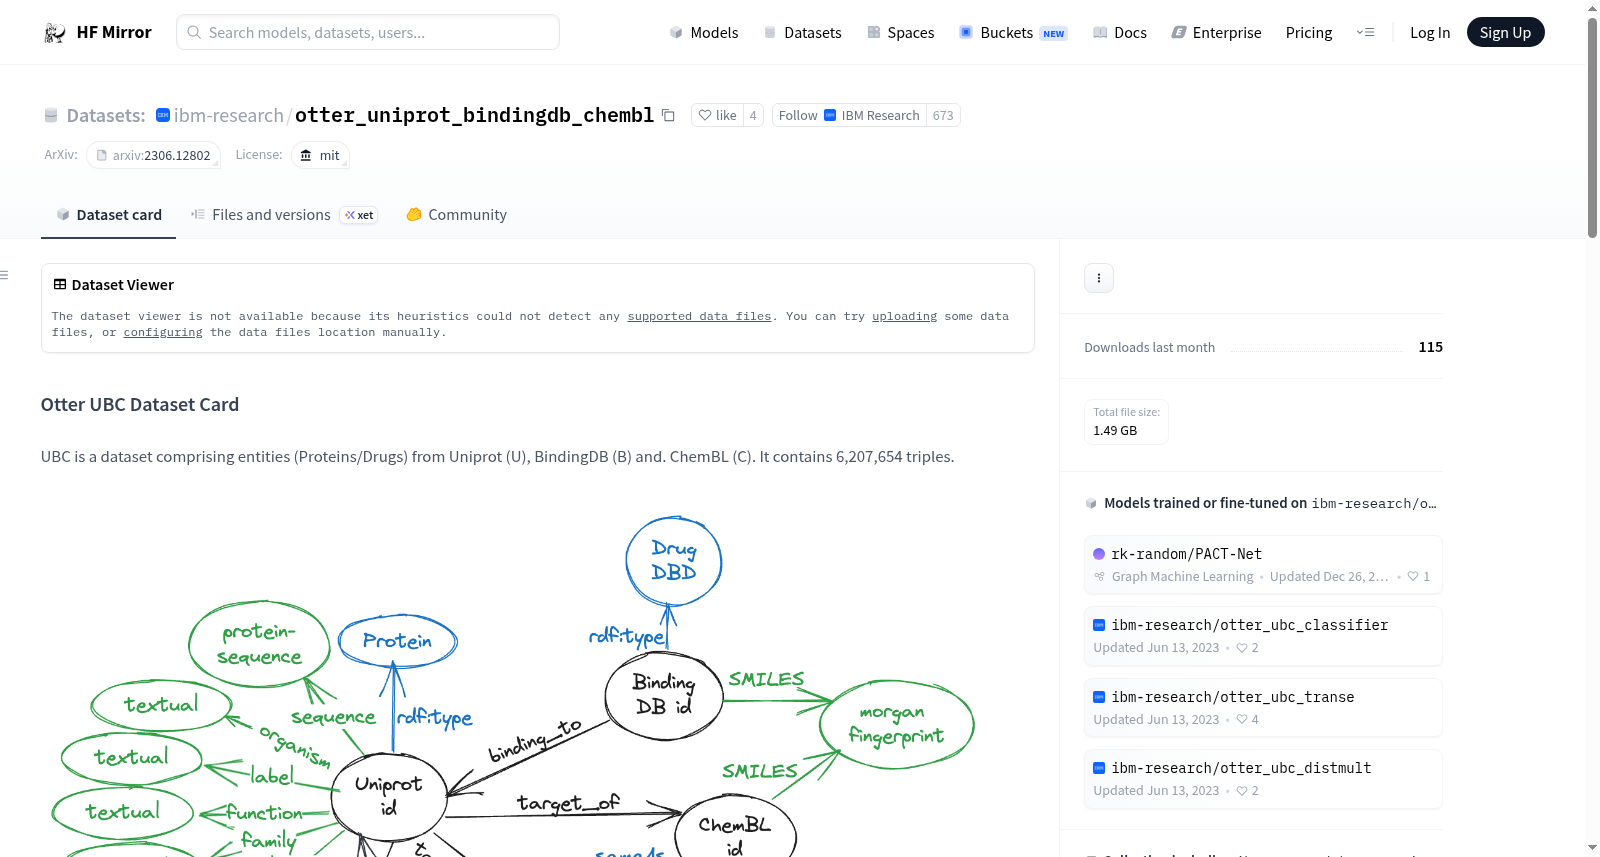The width and height of the screenshot is (1600, 857).
Task: Click the HF Mirror logo
Action: [97, 32]
